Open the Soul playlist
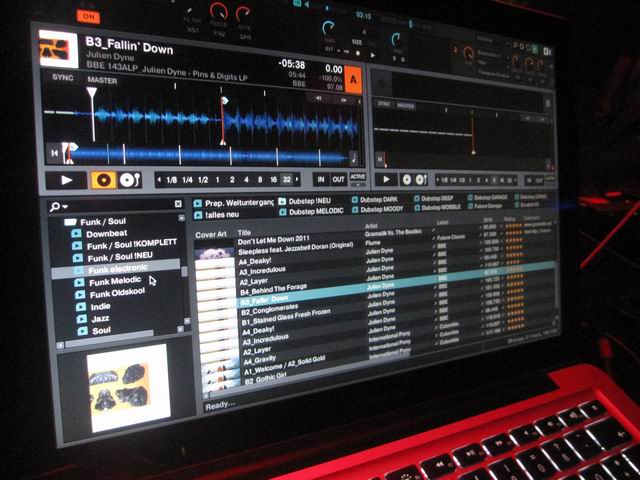The image size is (640, 480). click(x=101, y=331)
